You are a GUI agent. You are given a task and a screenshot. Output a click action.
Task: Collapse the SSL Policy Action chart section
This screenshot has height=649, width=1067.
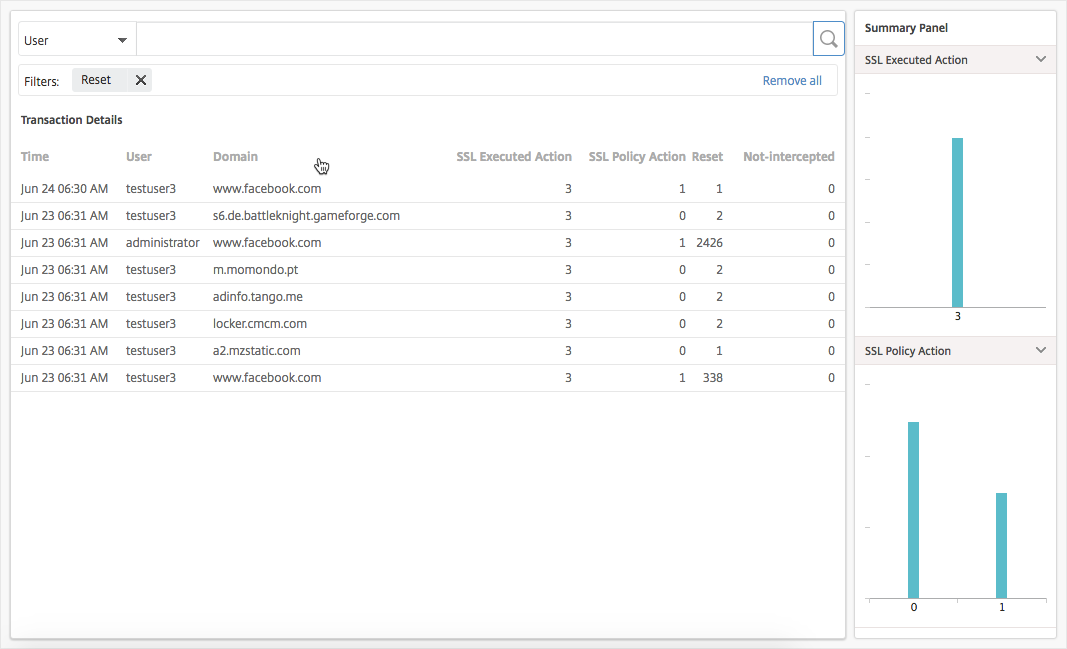pos(1041,351)
